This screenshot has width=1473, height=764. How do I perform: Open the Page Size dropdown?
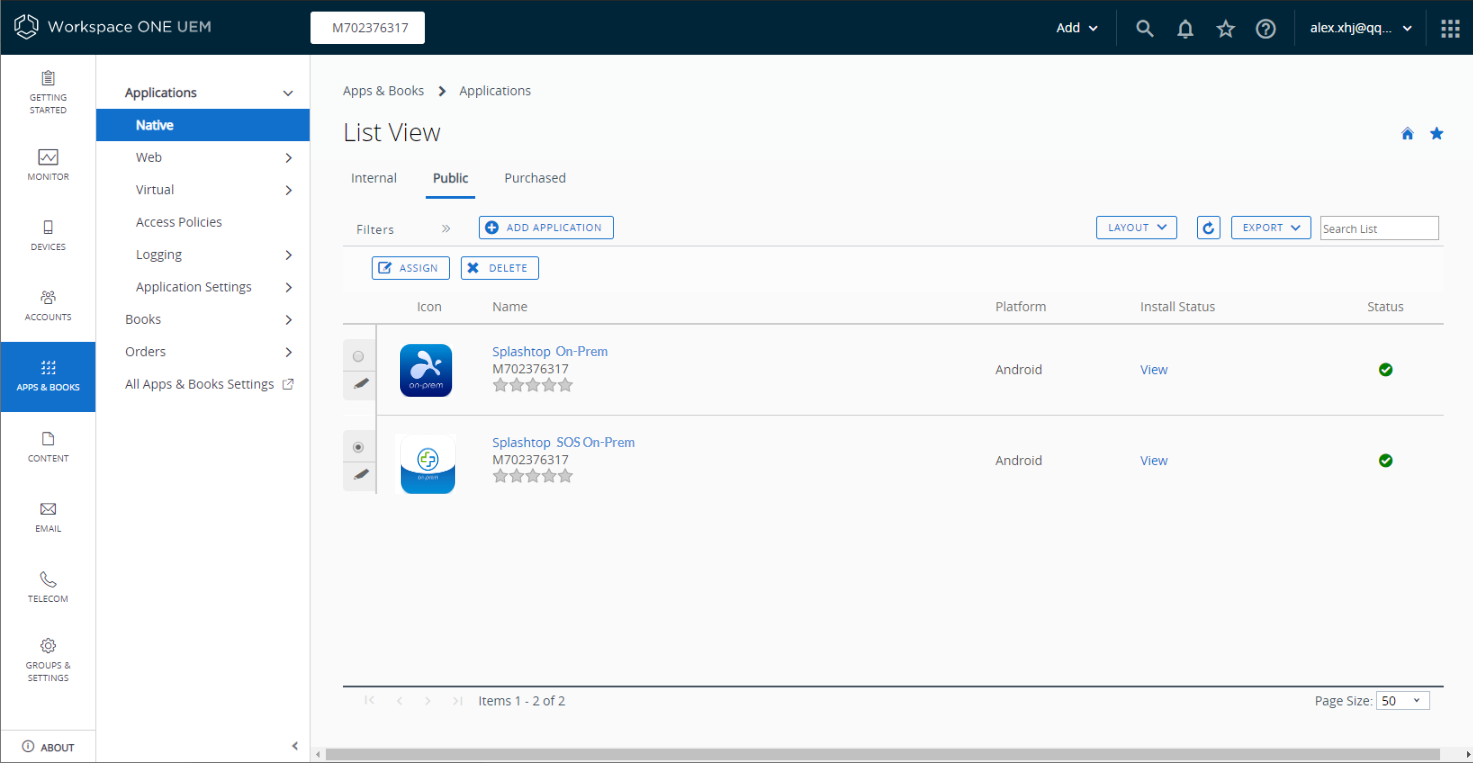[1403, 701]
